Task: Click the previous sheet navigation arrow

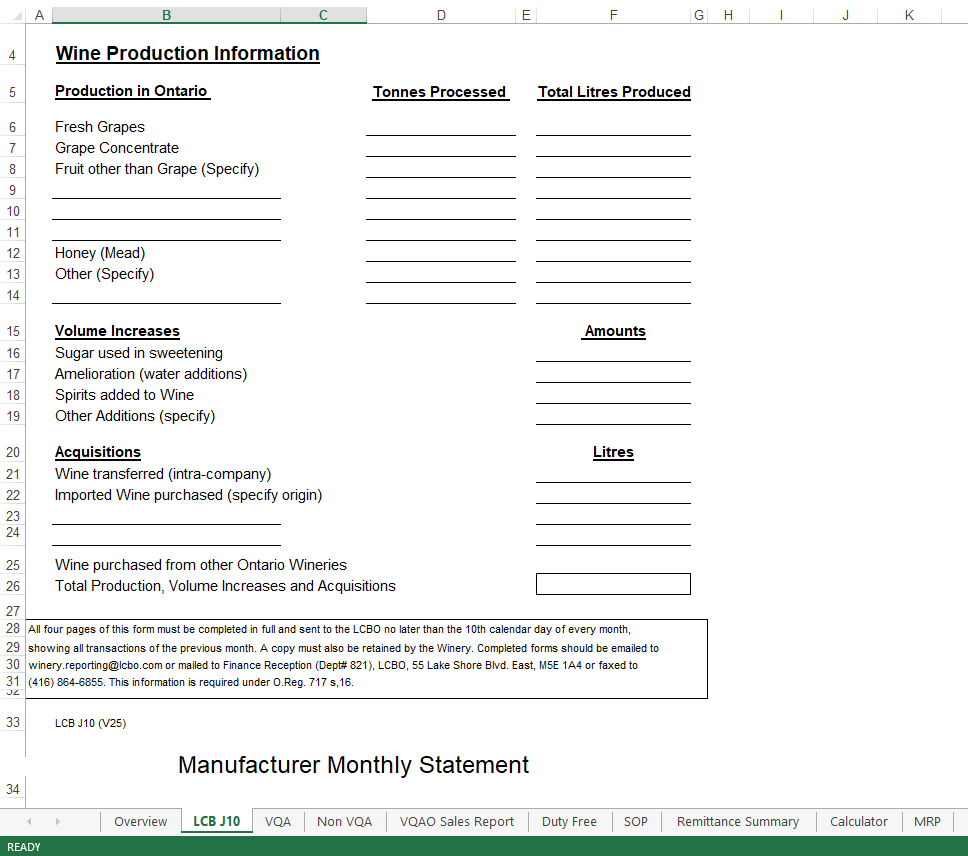Action: 29,821
